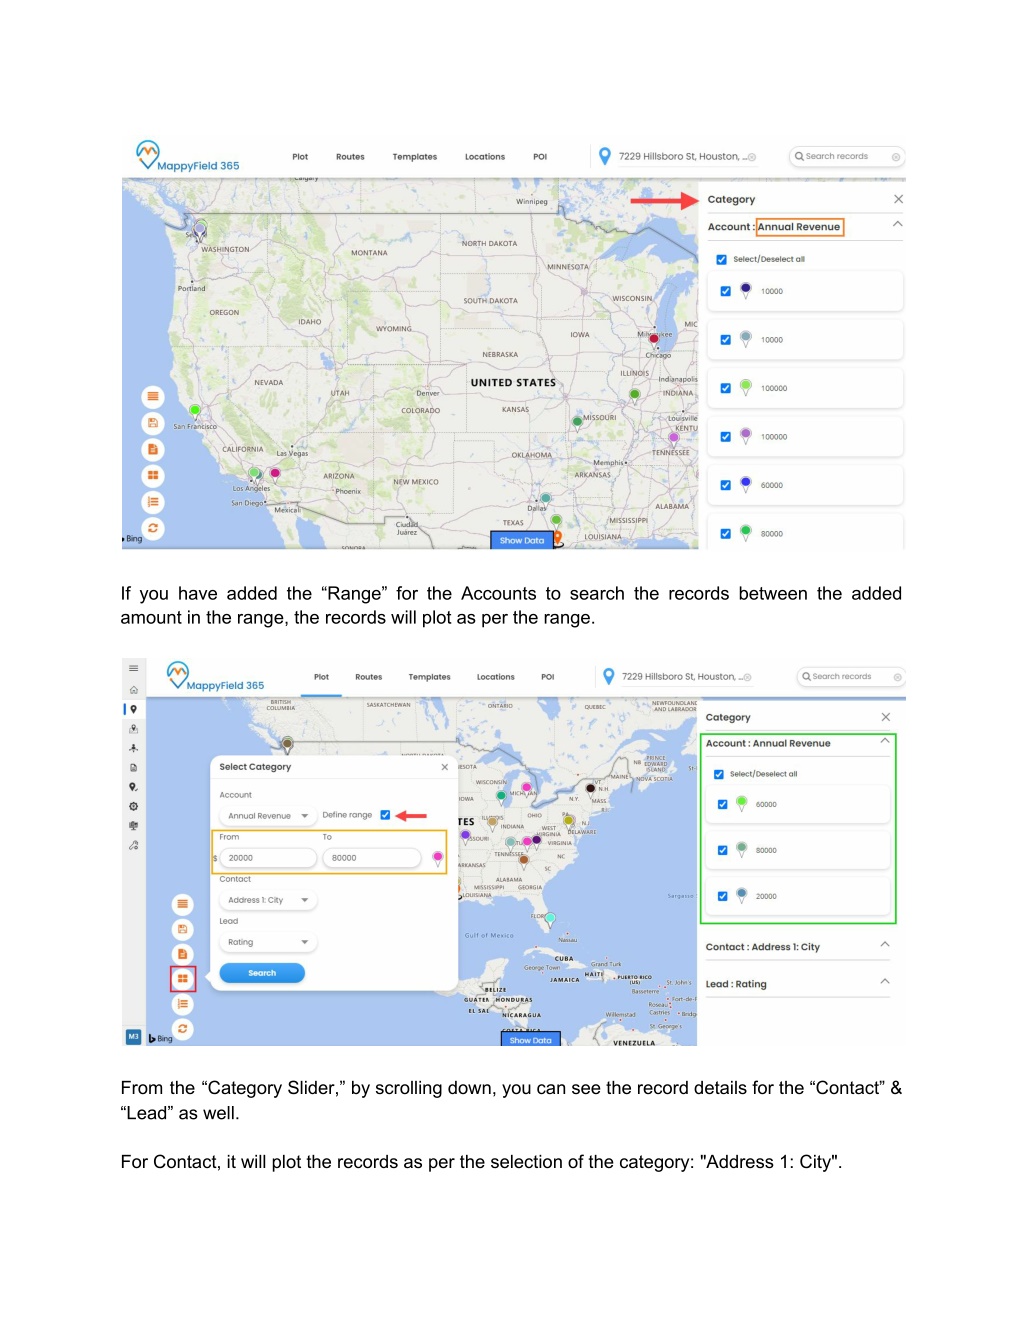Click the orange category grid button in first screenshot
Viewport: 1024px width, 1325px height.
pyautogui.click(x=153, y=475)
